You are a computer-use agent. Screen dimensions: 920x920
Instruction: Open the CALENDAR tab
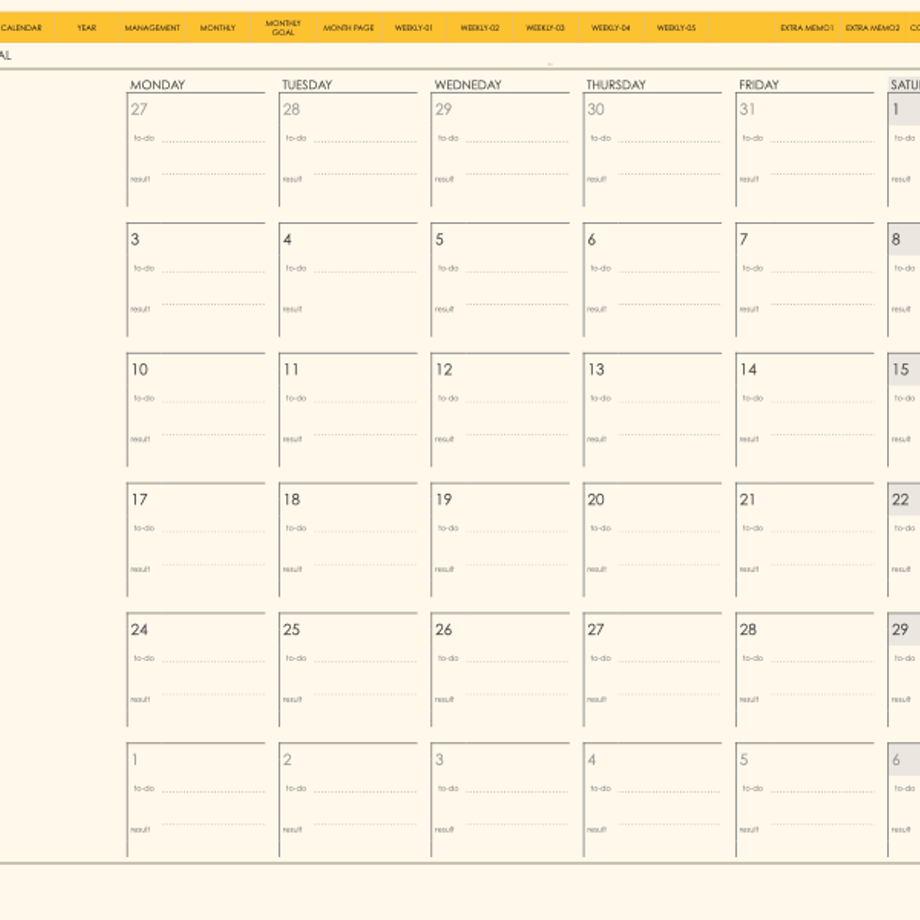click(21, 28)
